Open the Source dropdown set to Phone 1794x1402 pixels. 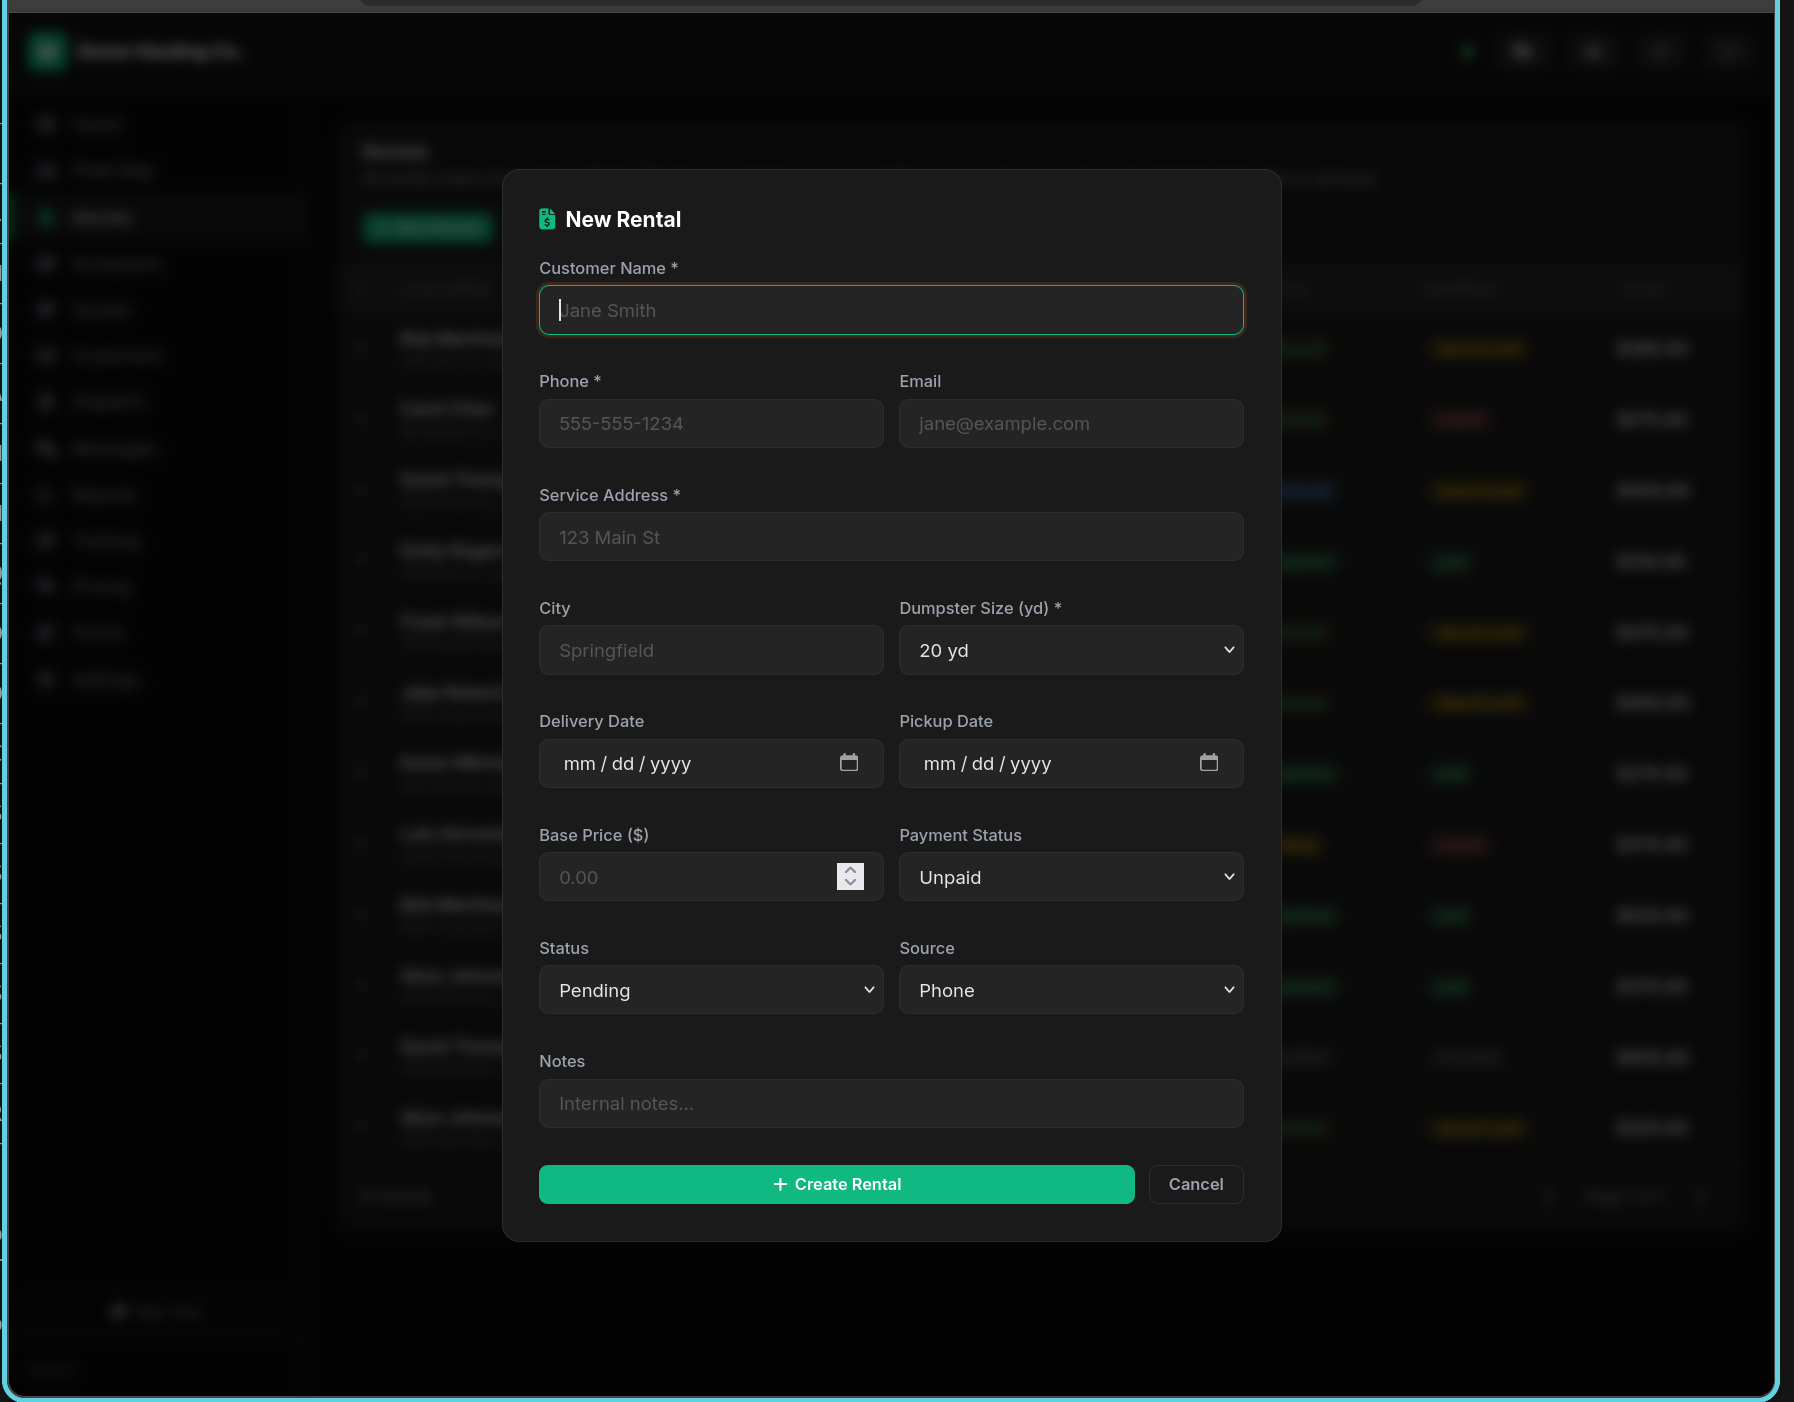pos(1070,990)
